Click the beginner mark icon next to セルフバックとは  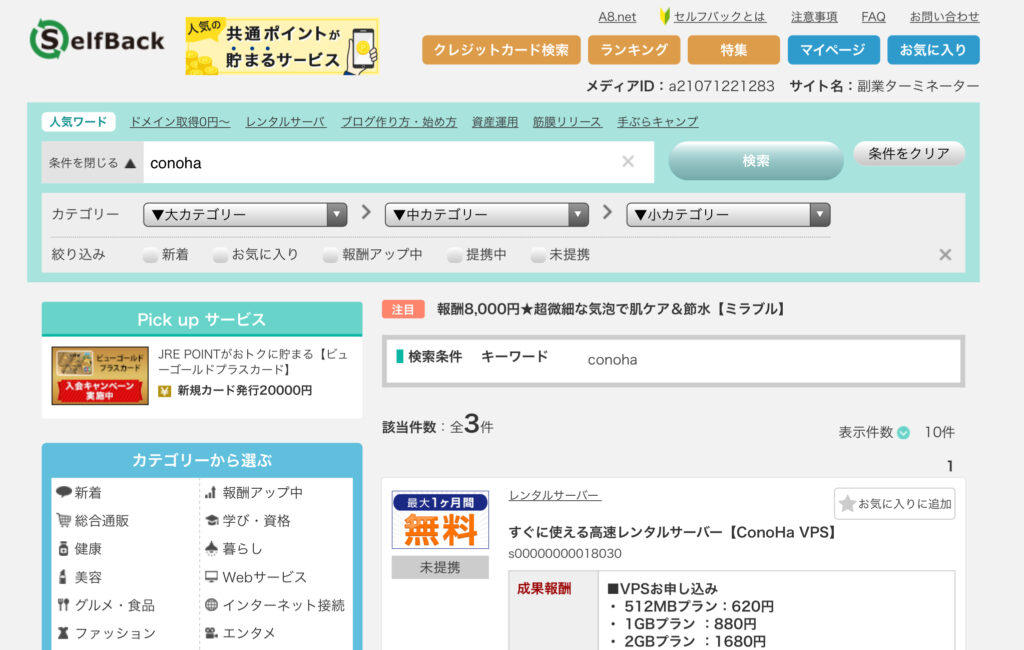click(x=665, y=16)
